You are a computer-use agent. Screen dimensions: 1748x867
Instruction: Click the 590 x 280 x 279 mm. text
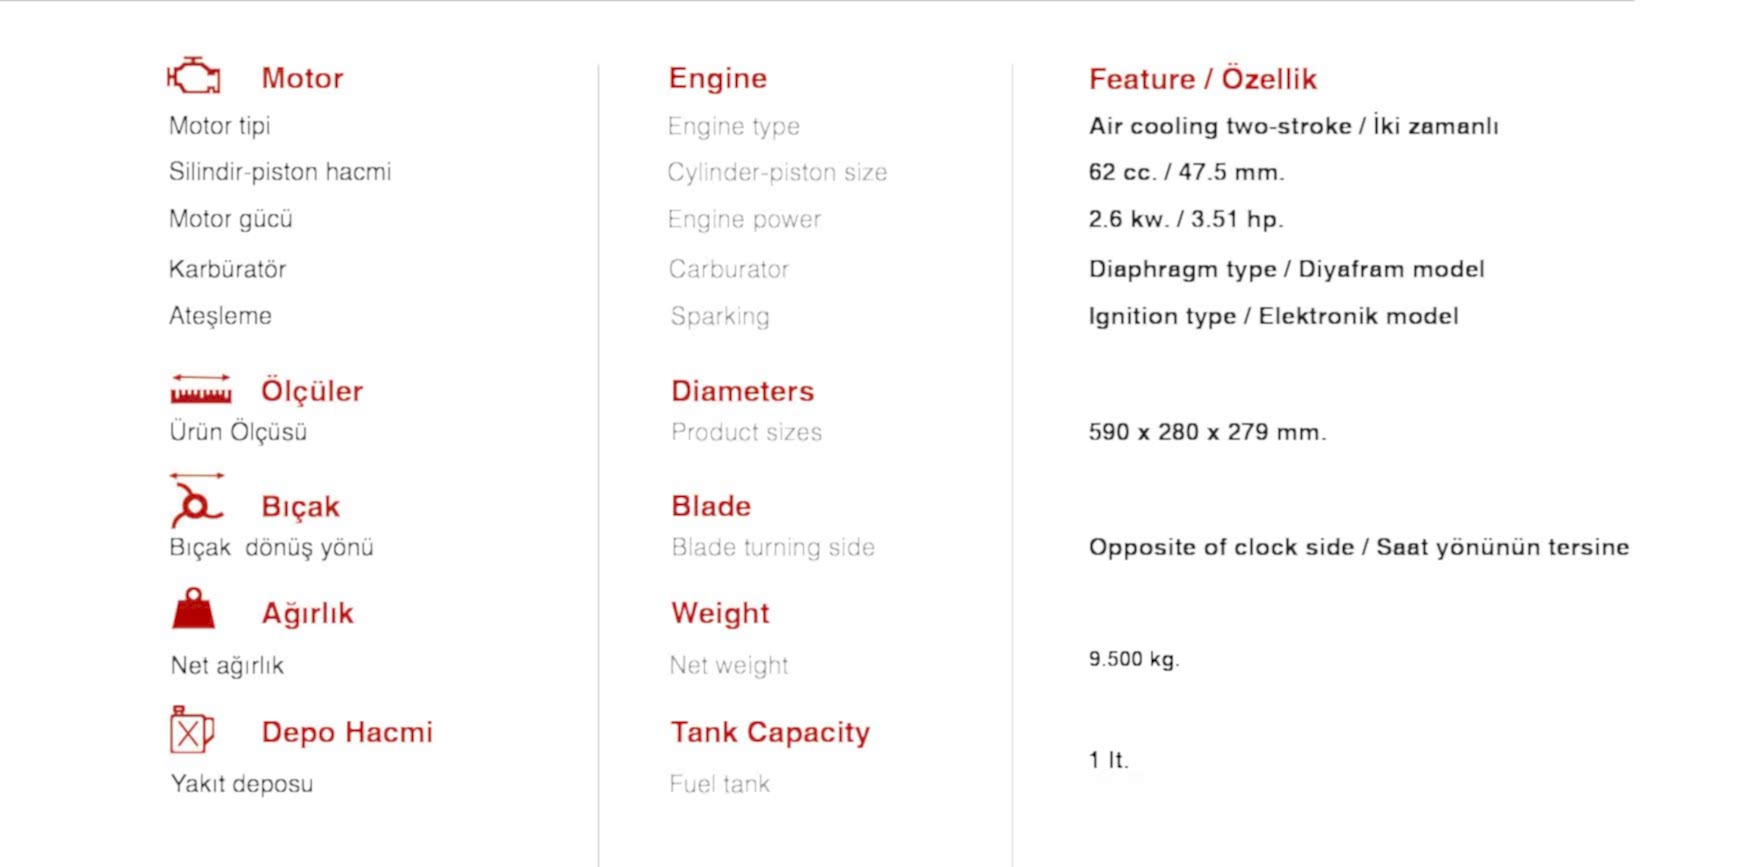click(1207, 432)
